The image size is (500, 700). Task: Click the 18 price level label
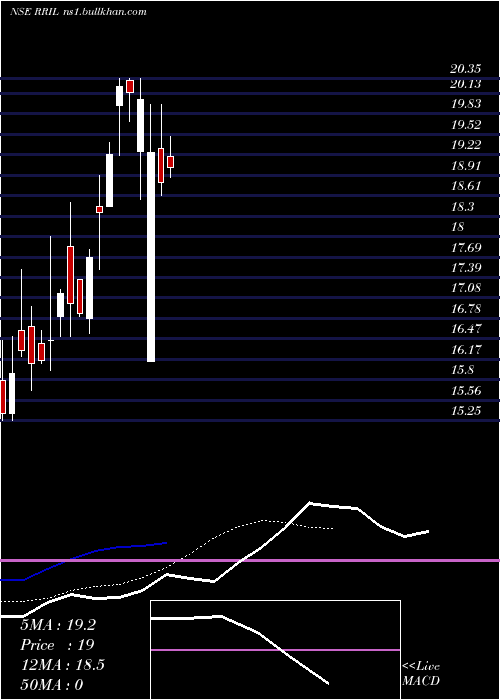(458, 227)
